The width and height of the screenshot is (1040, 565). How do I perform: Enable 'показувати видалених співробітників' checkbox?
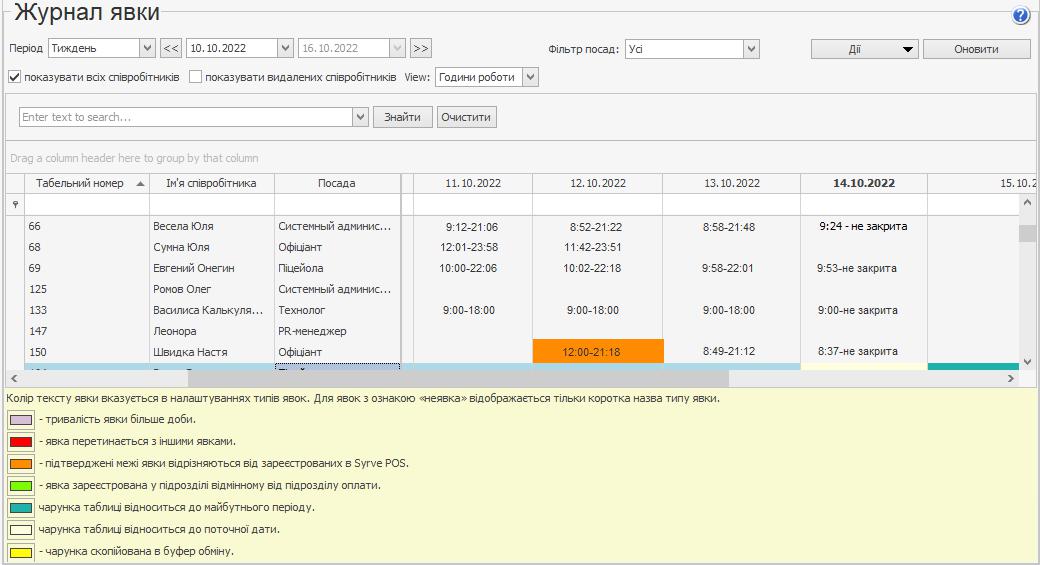196,77
